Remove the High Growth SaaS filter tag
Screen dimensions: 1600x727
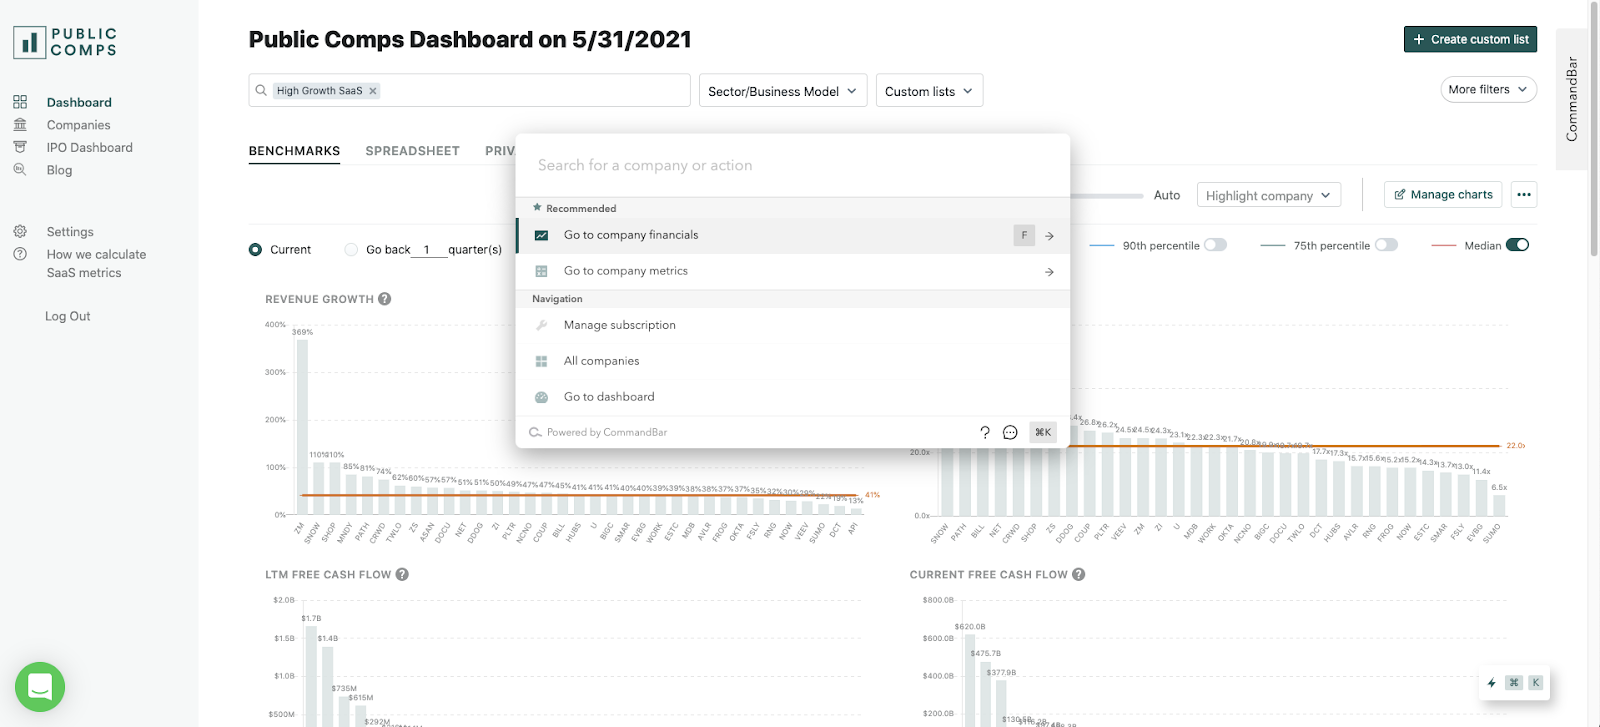click(x=373, y=91)
